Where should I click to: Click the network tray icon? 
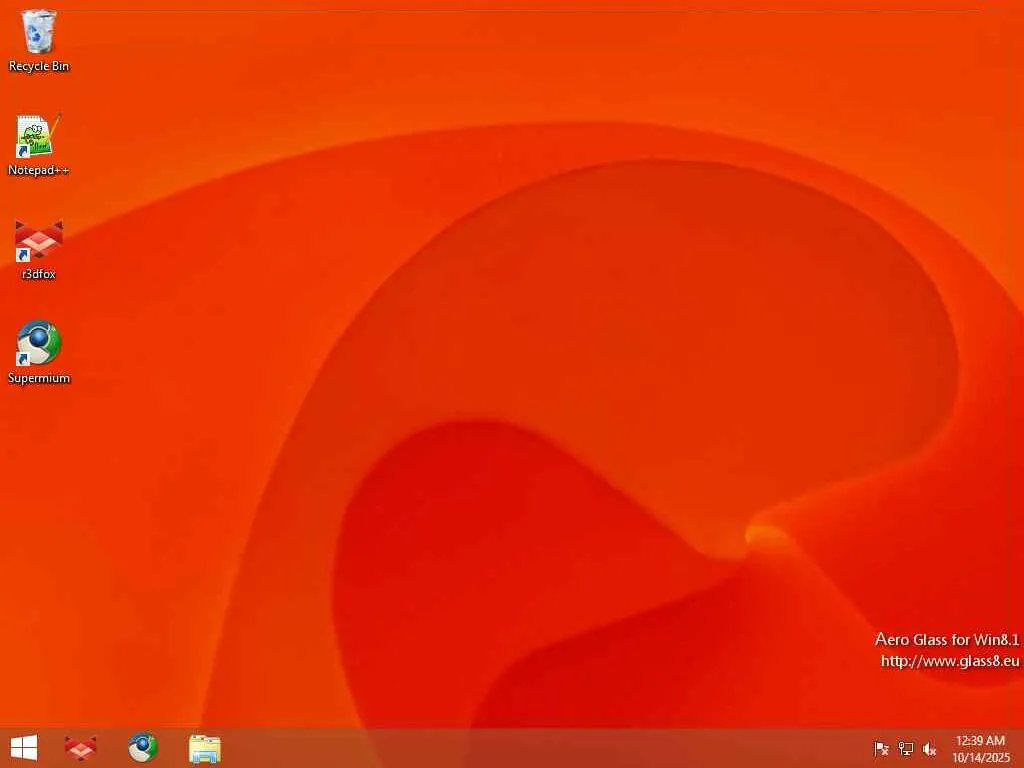click(x=906, y=749)
